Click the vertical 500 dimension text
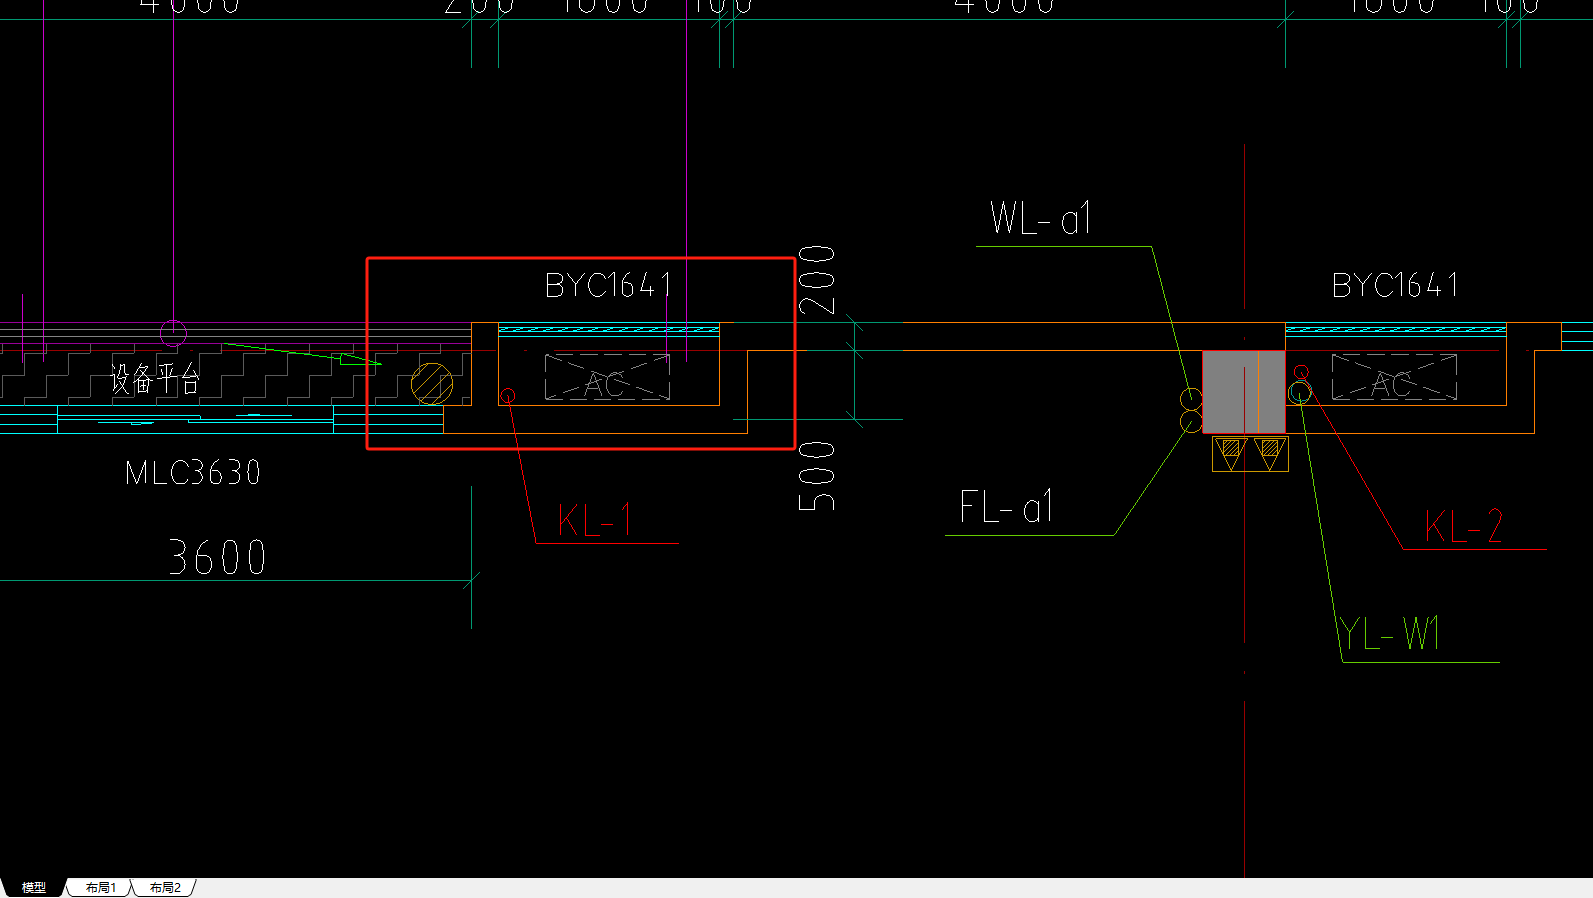The width and height of the screenshot is (1593, 898). [x=817, y=476]
